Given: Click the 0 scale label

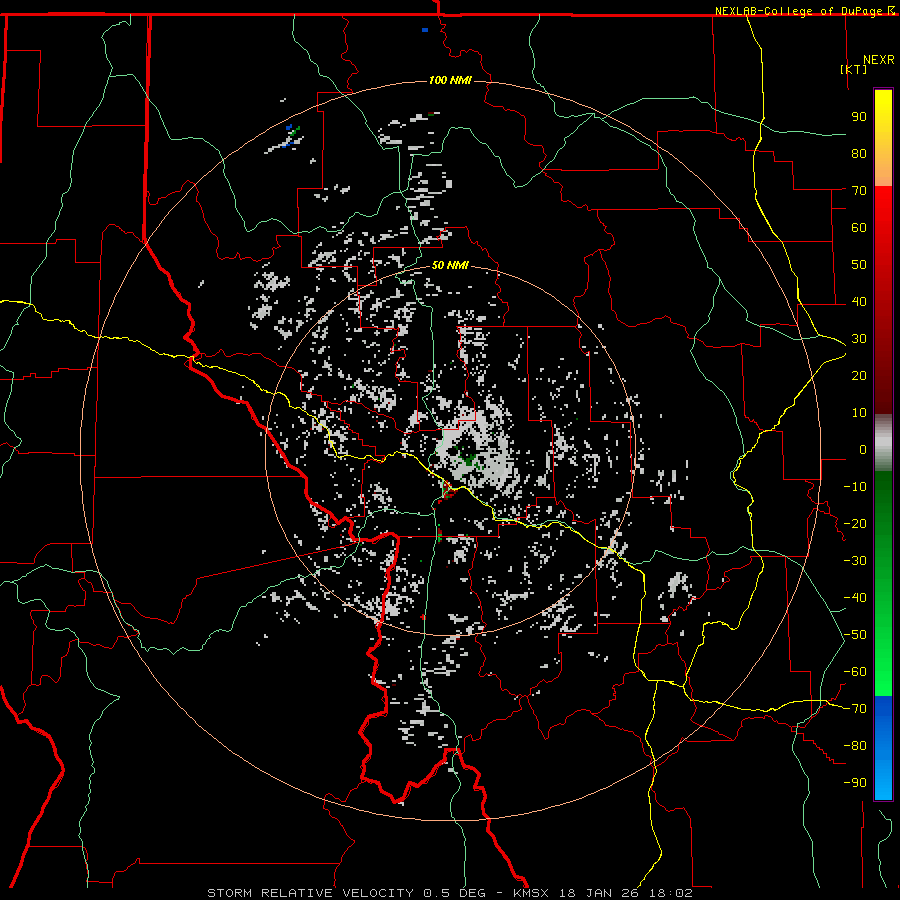Looking at the screenshot, I should pos(863,449).
